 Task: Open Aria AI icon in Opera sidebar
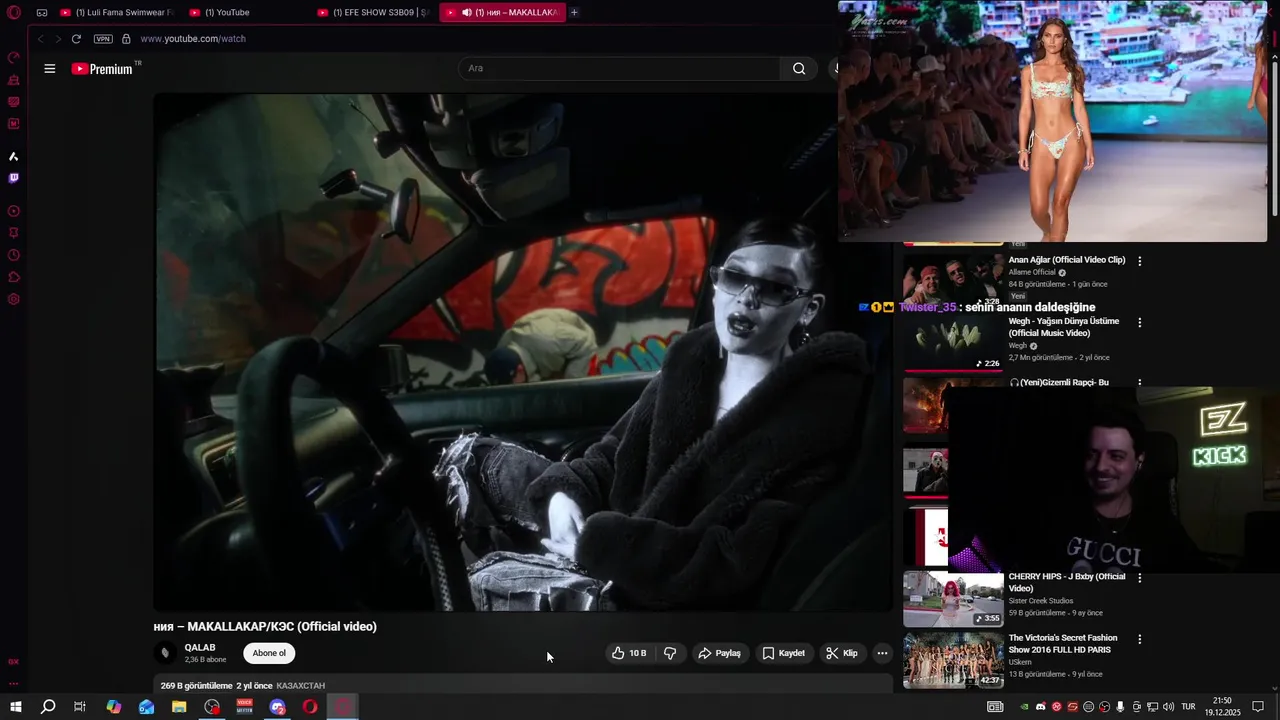pyautogui.click(x=14, y=156)
